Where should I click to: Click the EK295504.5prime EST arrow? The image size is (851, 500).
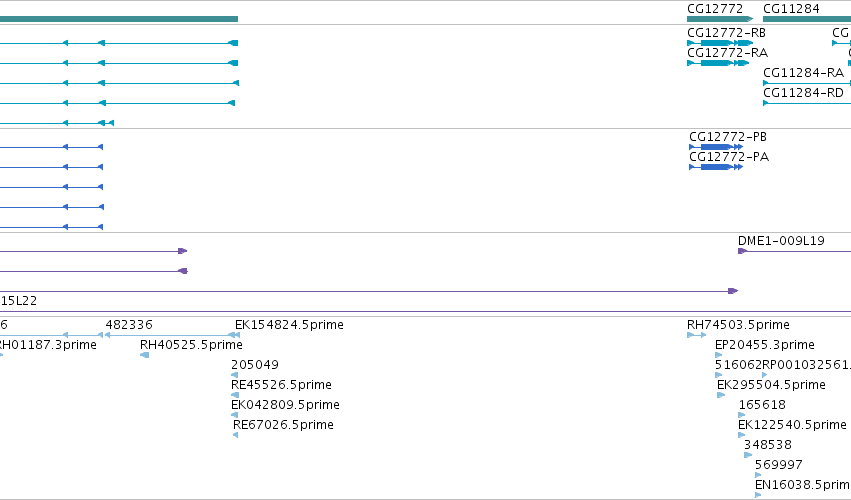pyautogui.click(x=721, y=395)
